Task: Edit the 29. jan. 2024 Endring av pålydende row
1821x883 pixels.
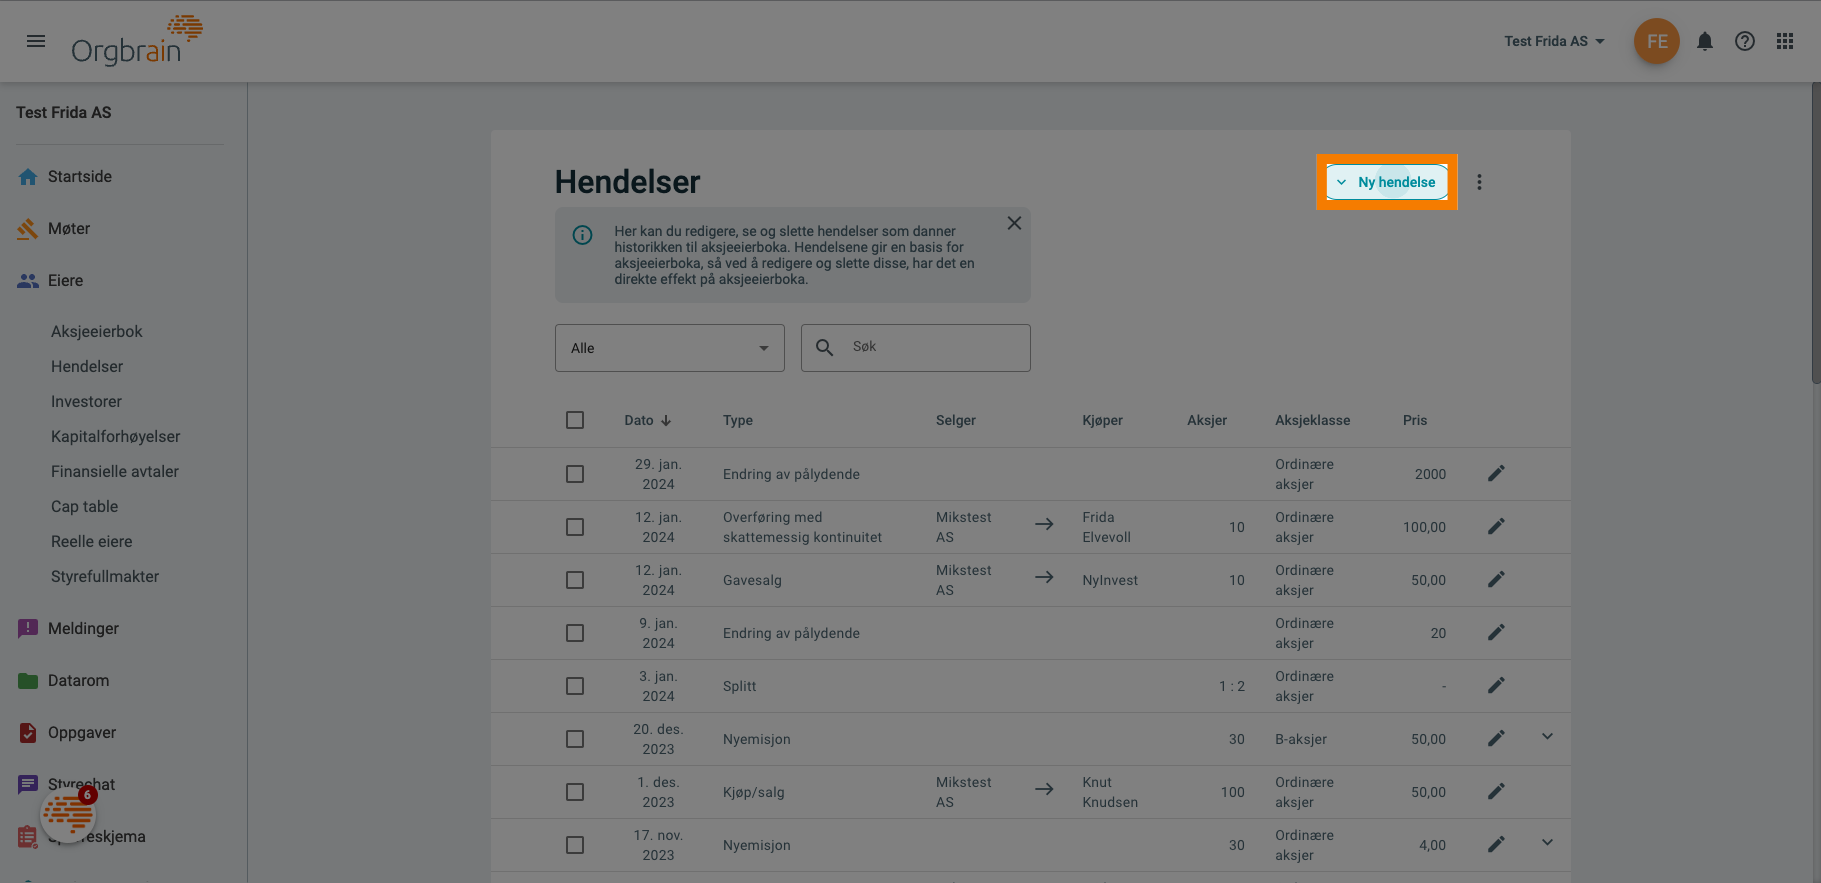Action: coord(1496,473)
